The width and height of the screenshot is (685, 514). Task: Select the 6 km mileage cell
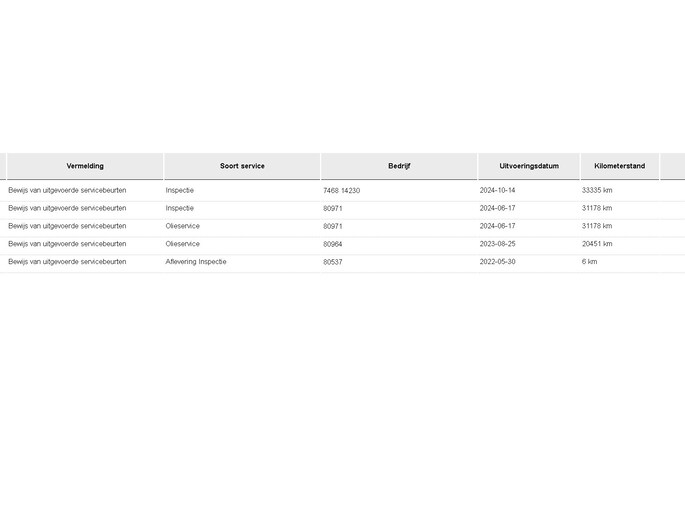(589, 262)
